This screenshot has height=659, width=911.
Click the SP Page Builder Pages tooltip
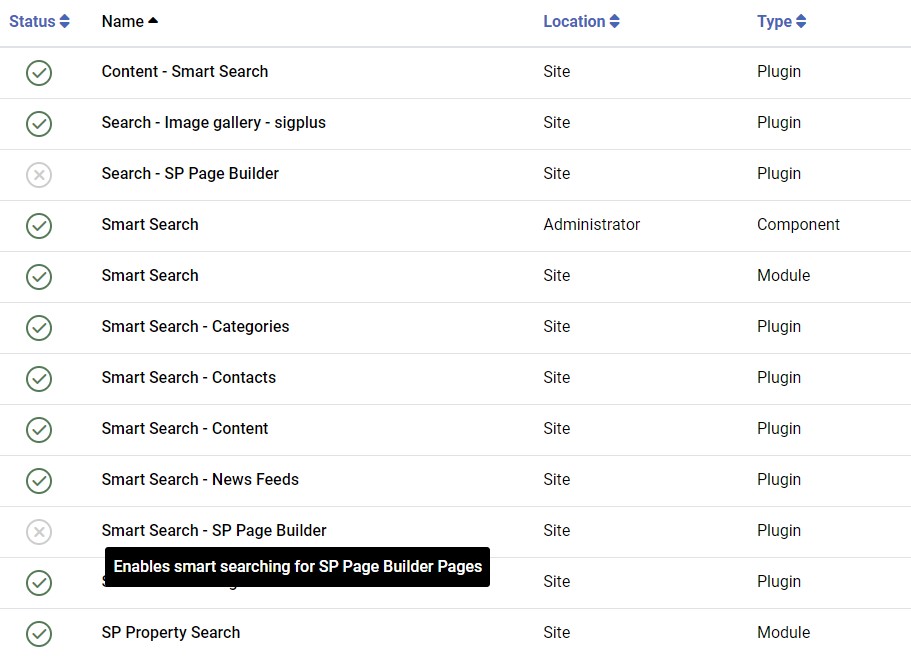[x=297, y=567]
